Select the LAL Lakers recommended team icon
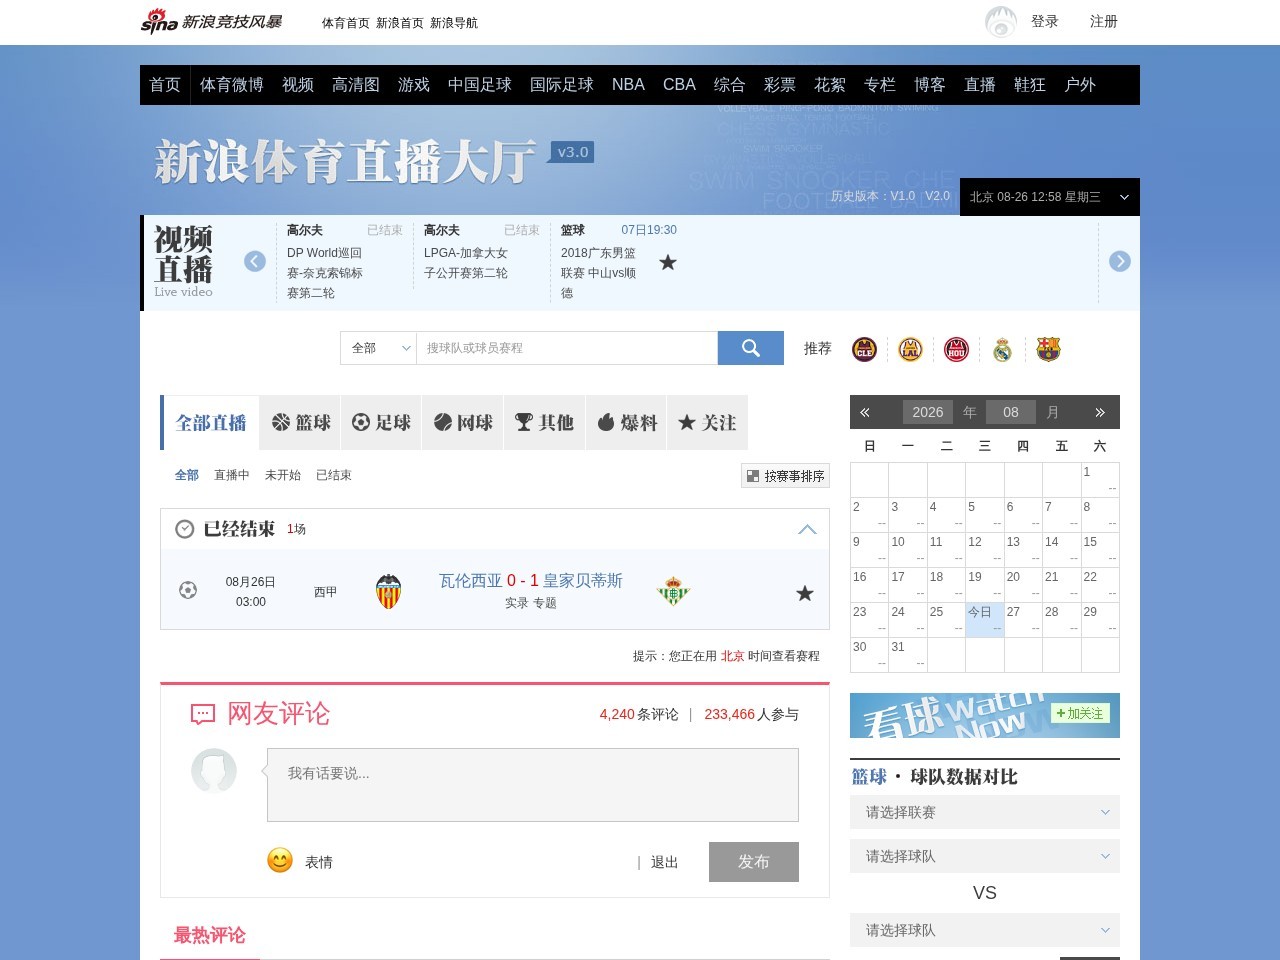1280x960 pixels. point(910,349)
